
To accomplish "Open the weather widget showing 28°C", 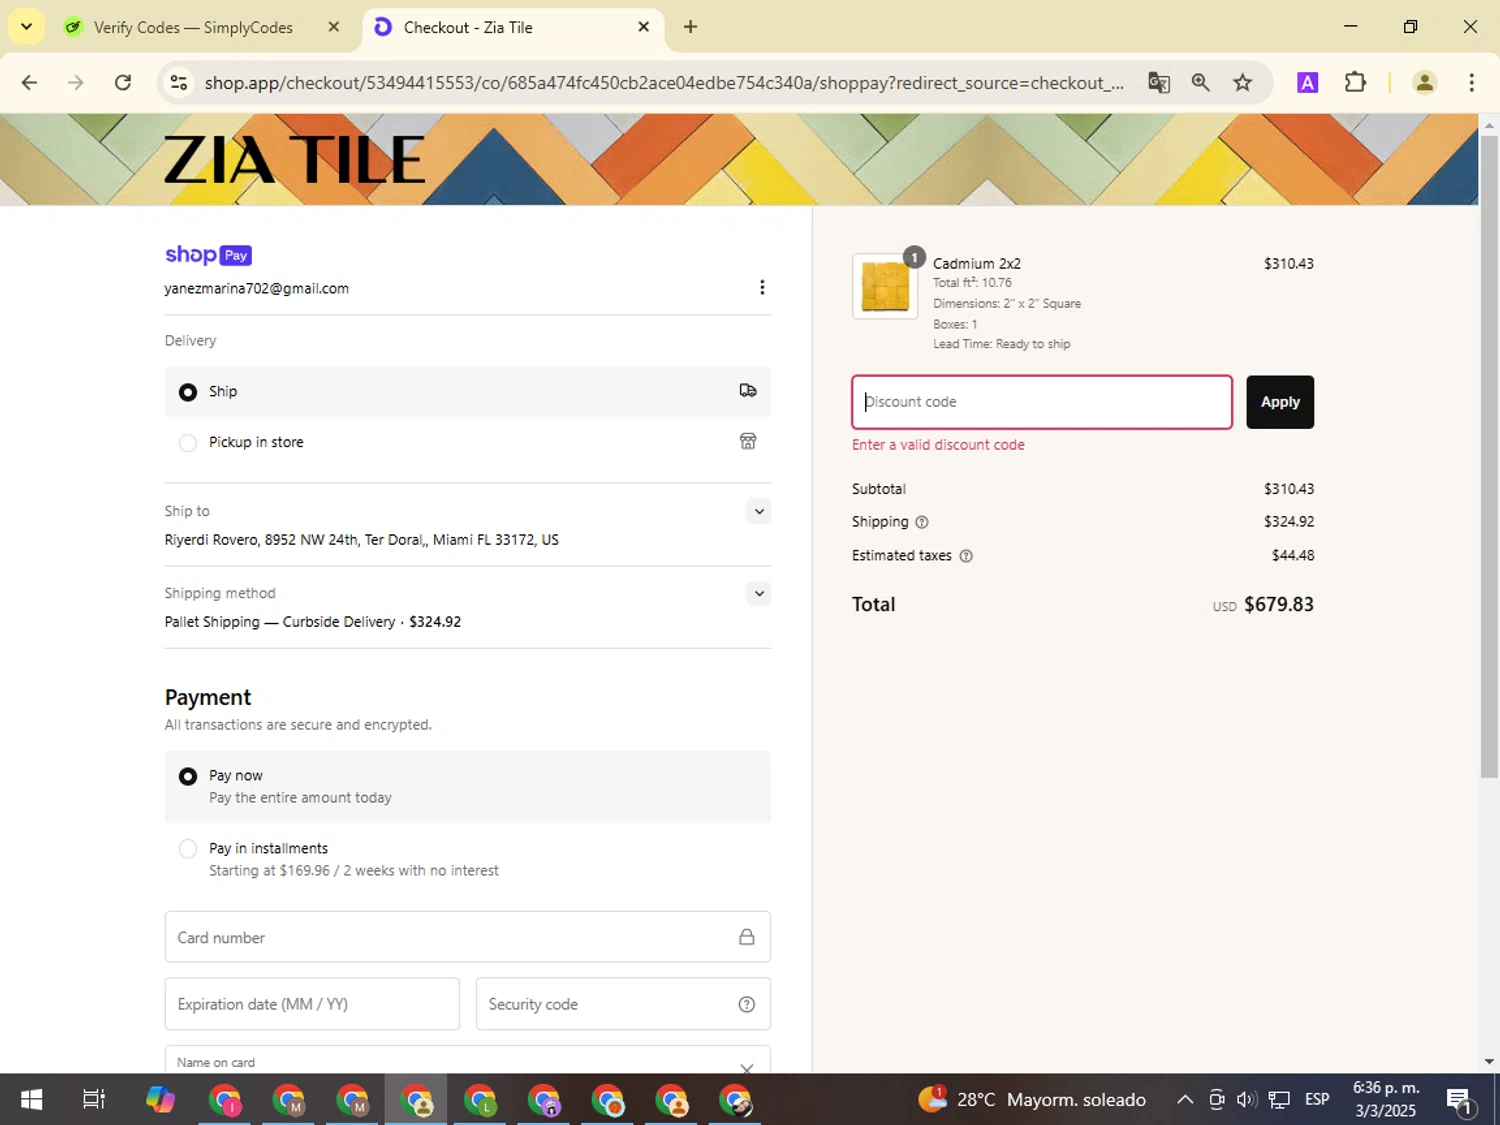I will tap(1032, 1100).
